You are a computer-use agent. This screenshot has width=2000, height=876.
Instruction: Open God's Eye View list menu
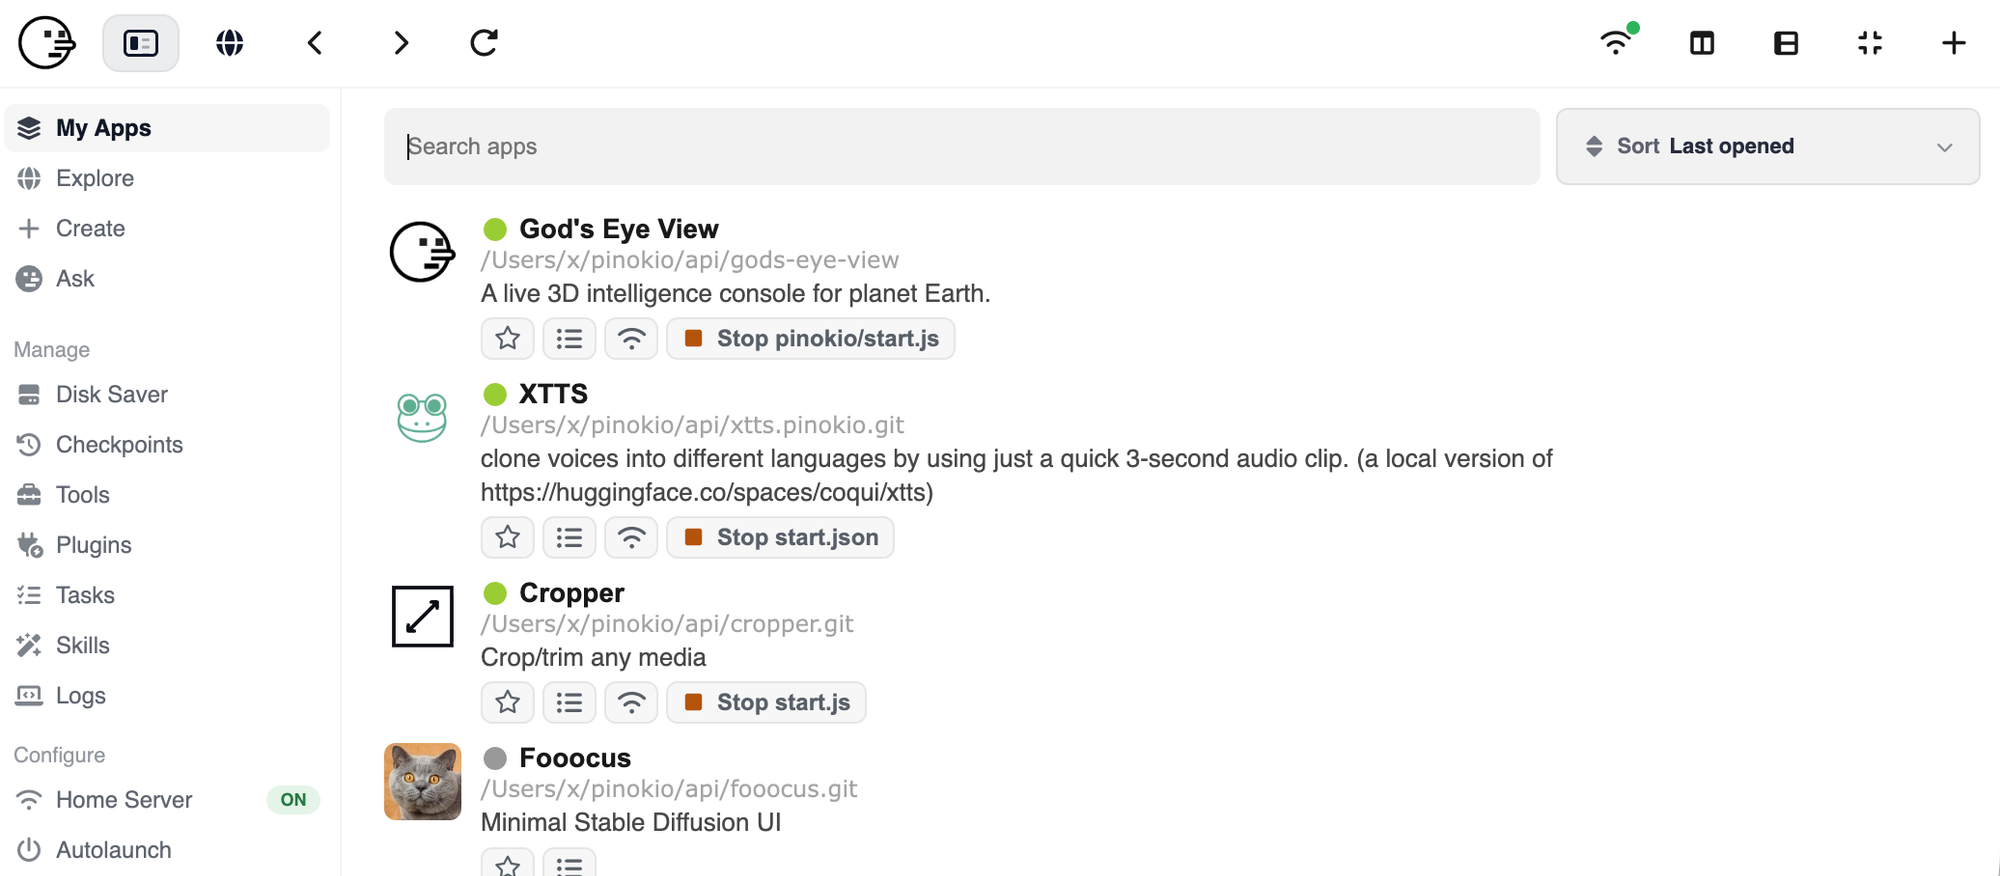point(570,338)
